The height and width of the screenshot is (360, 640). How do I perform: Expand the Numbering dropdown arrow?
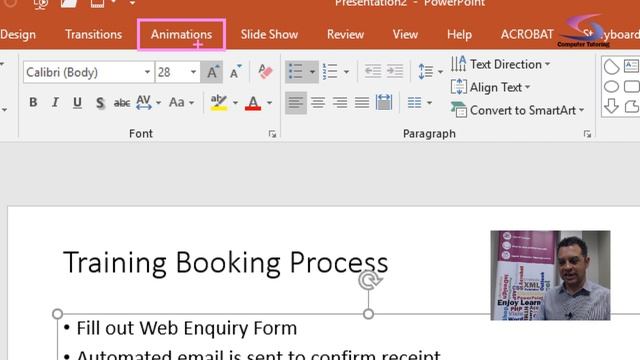tap(346, 72)
